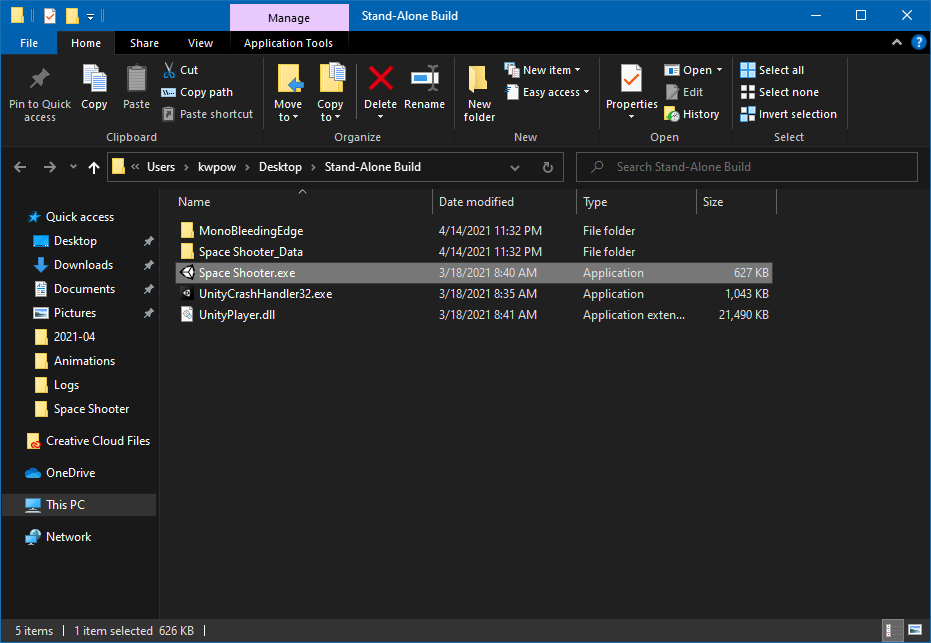Open address bar history dropdown chevron

[x=515, y=167]
